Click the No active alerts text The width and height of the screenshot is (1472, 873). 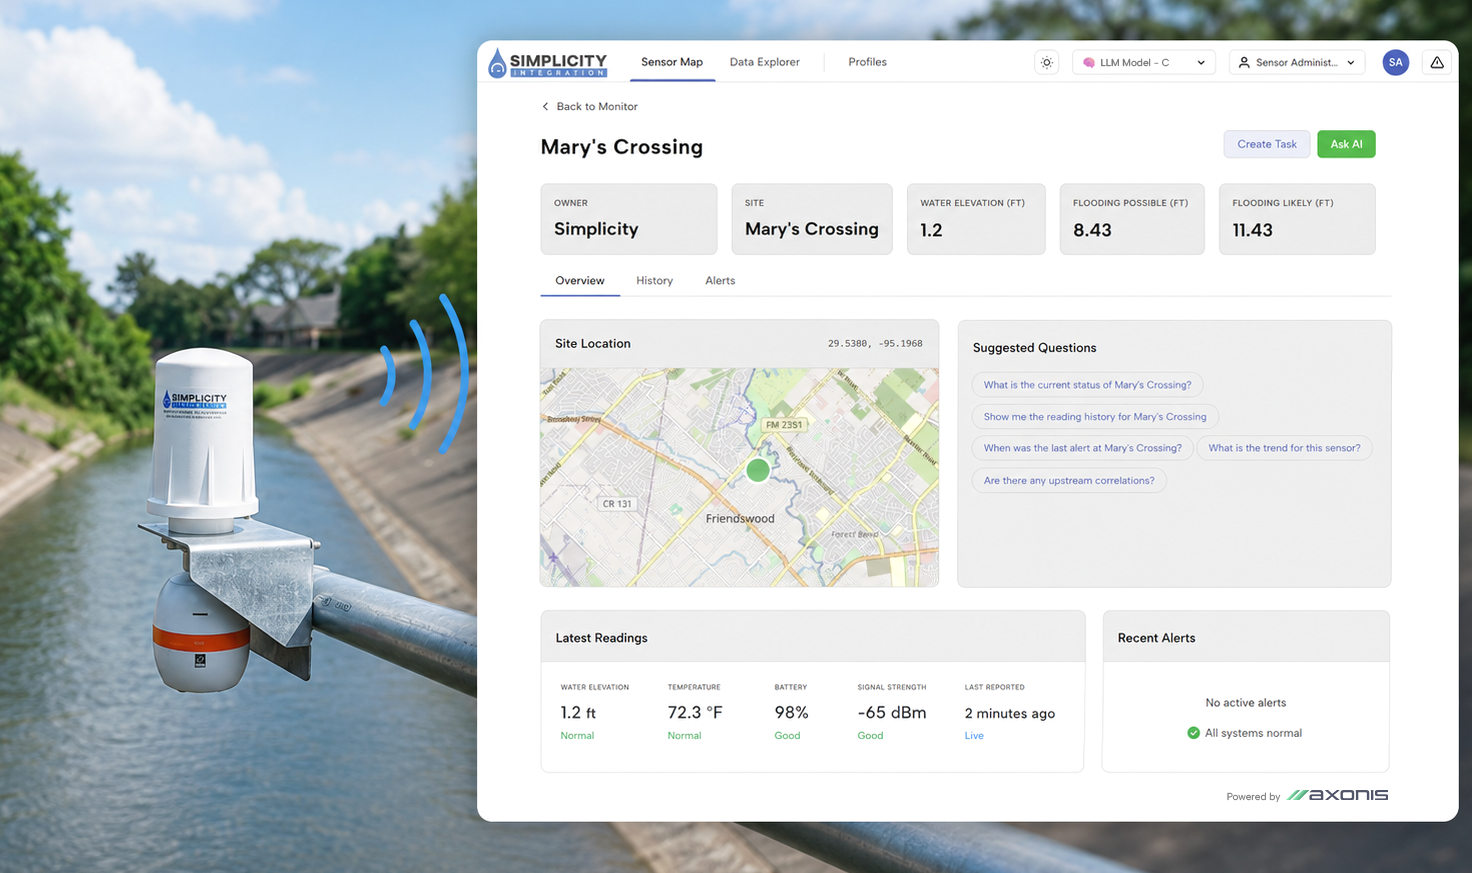point(1246,703)
